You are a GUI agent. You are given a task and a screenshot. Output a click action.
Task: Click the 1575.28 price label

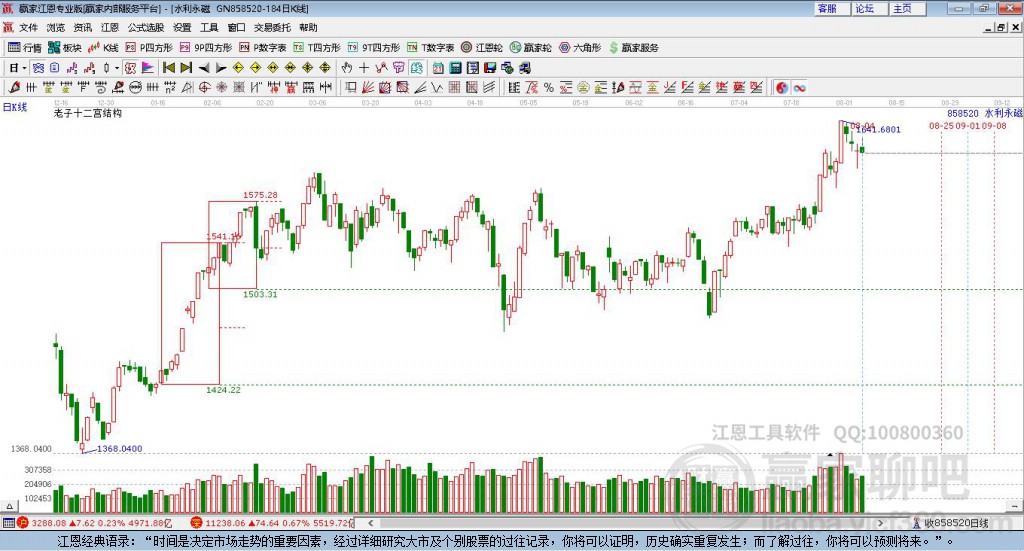pyautogui.click(x=260, y=195)
